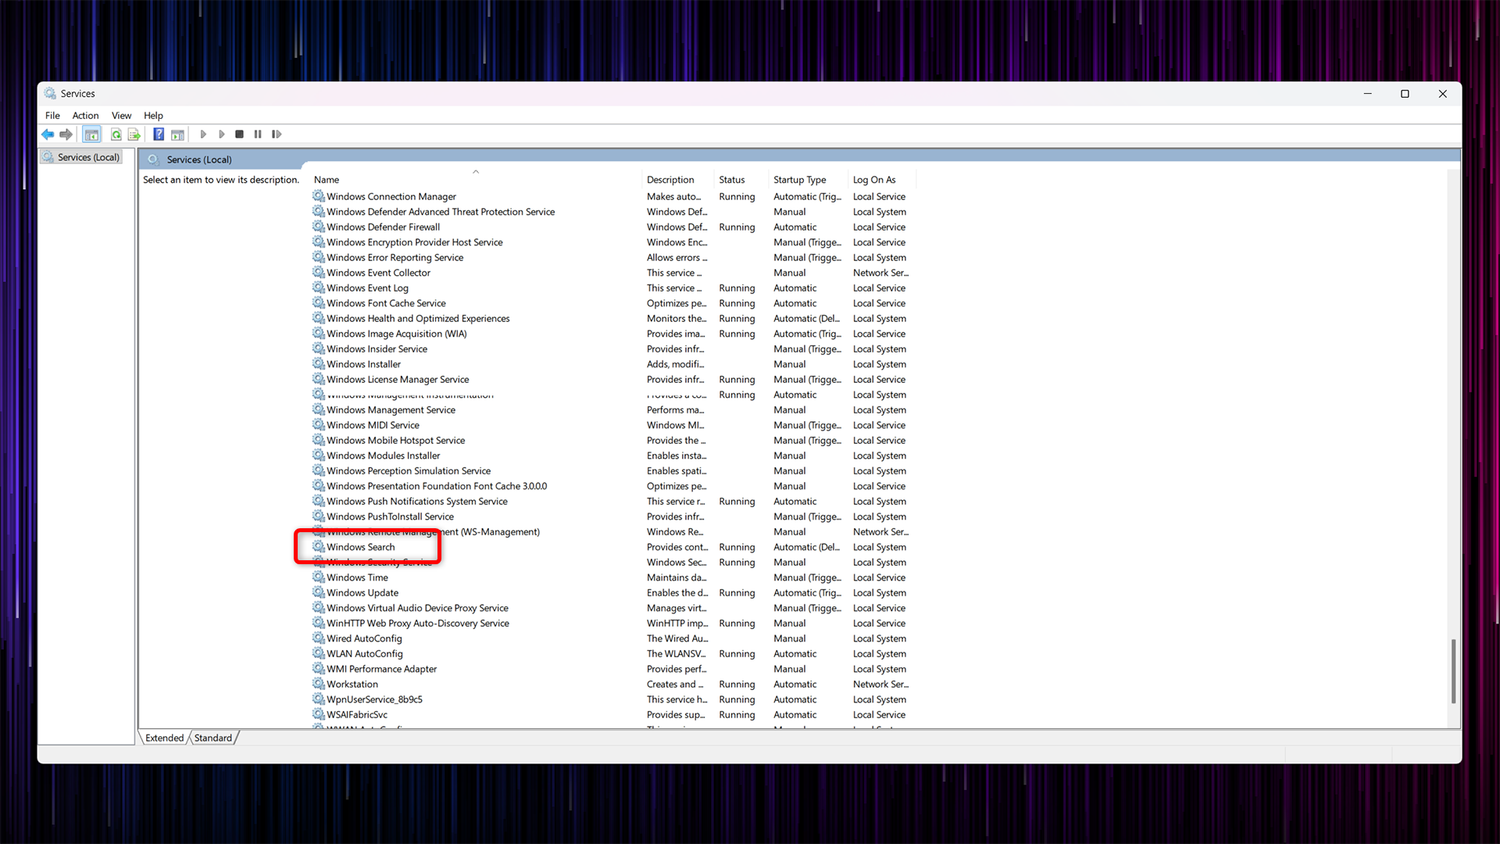Open the File menu
The height and width of the screenshot is (844, 1500).
[52, 115]
